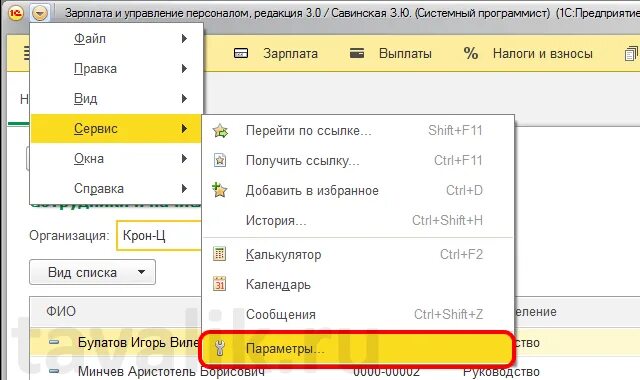Click the Выплаты wallet icon
The image size is (640, 380).
tap(357, 53)
